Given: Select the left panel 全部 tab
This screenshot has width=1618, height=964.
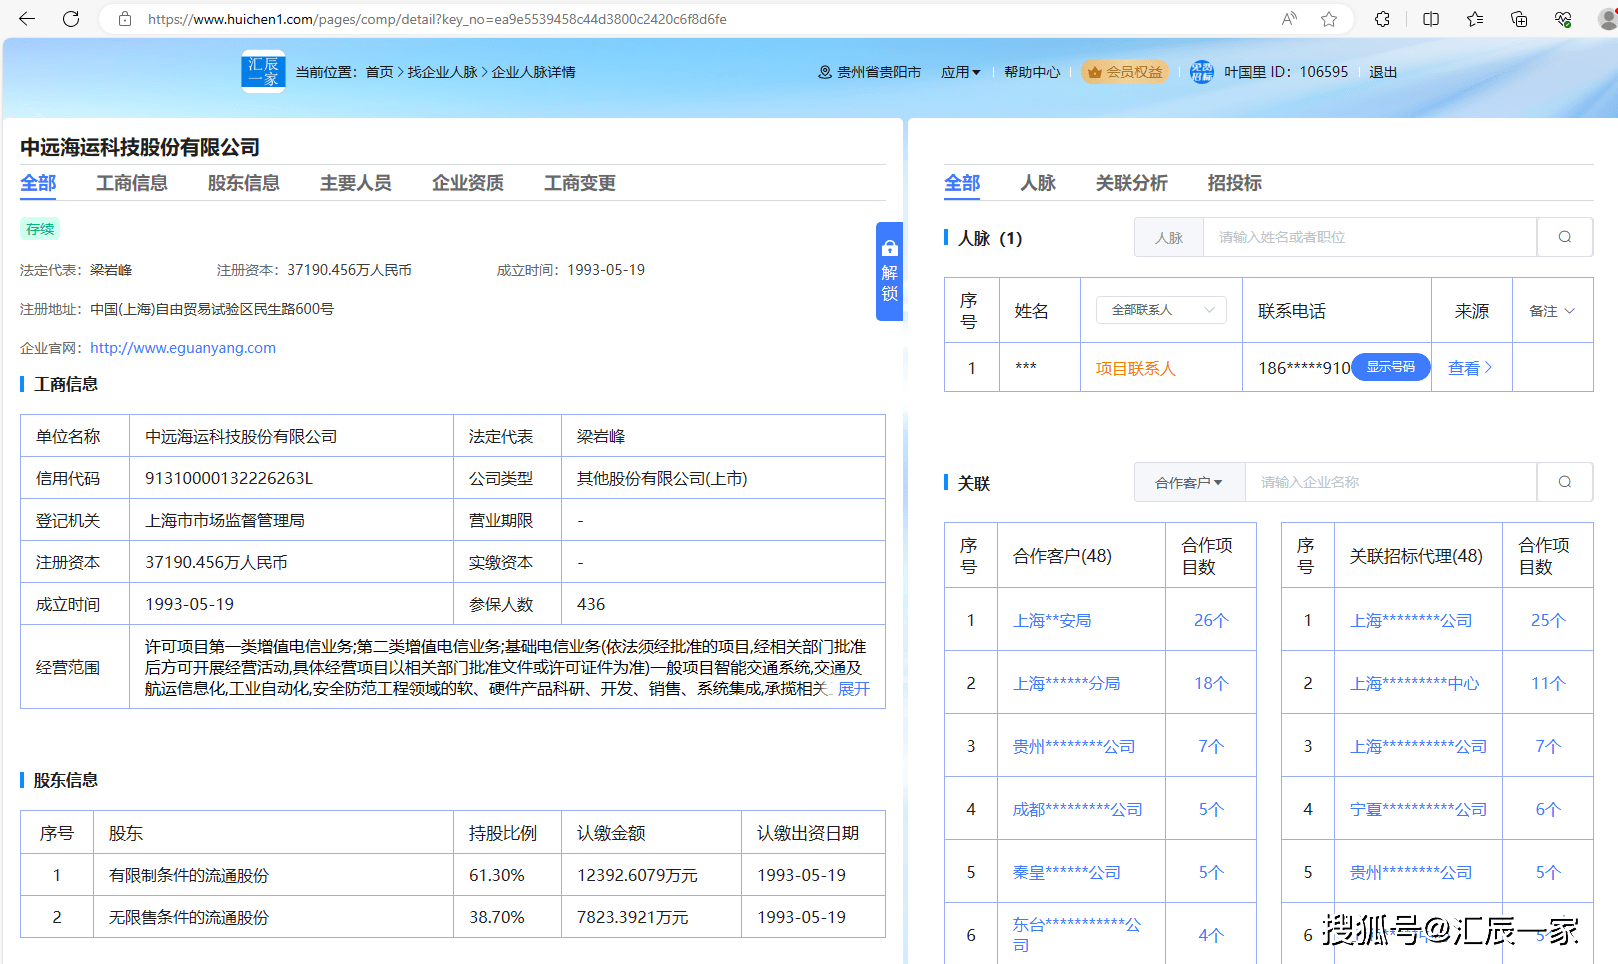Looking at the screenshot, I should tap(38, 183).
